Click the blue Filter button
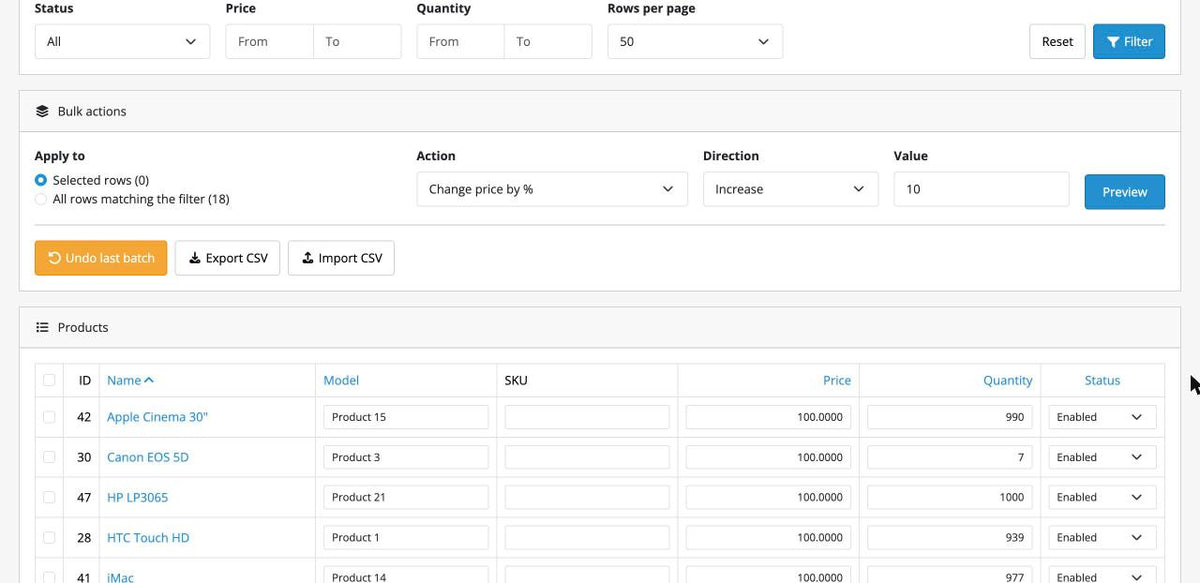The height and width of the screenshot is (583, 1200). [1129, 42]
